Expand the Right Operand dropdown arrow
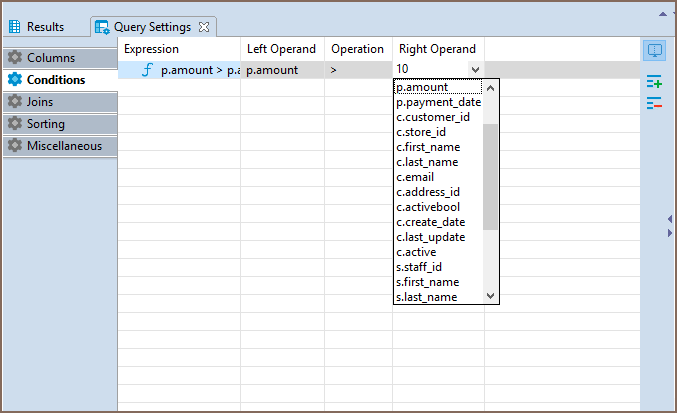677x413 pixels. (475, 70)
